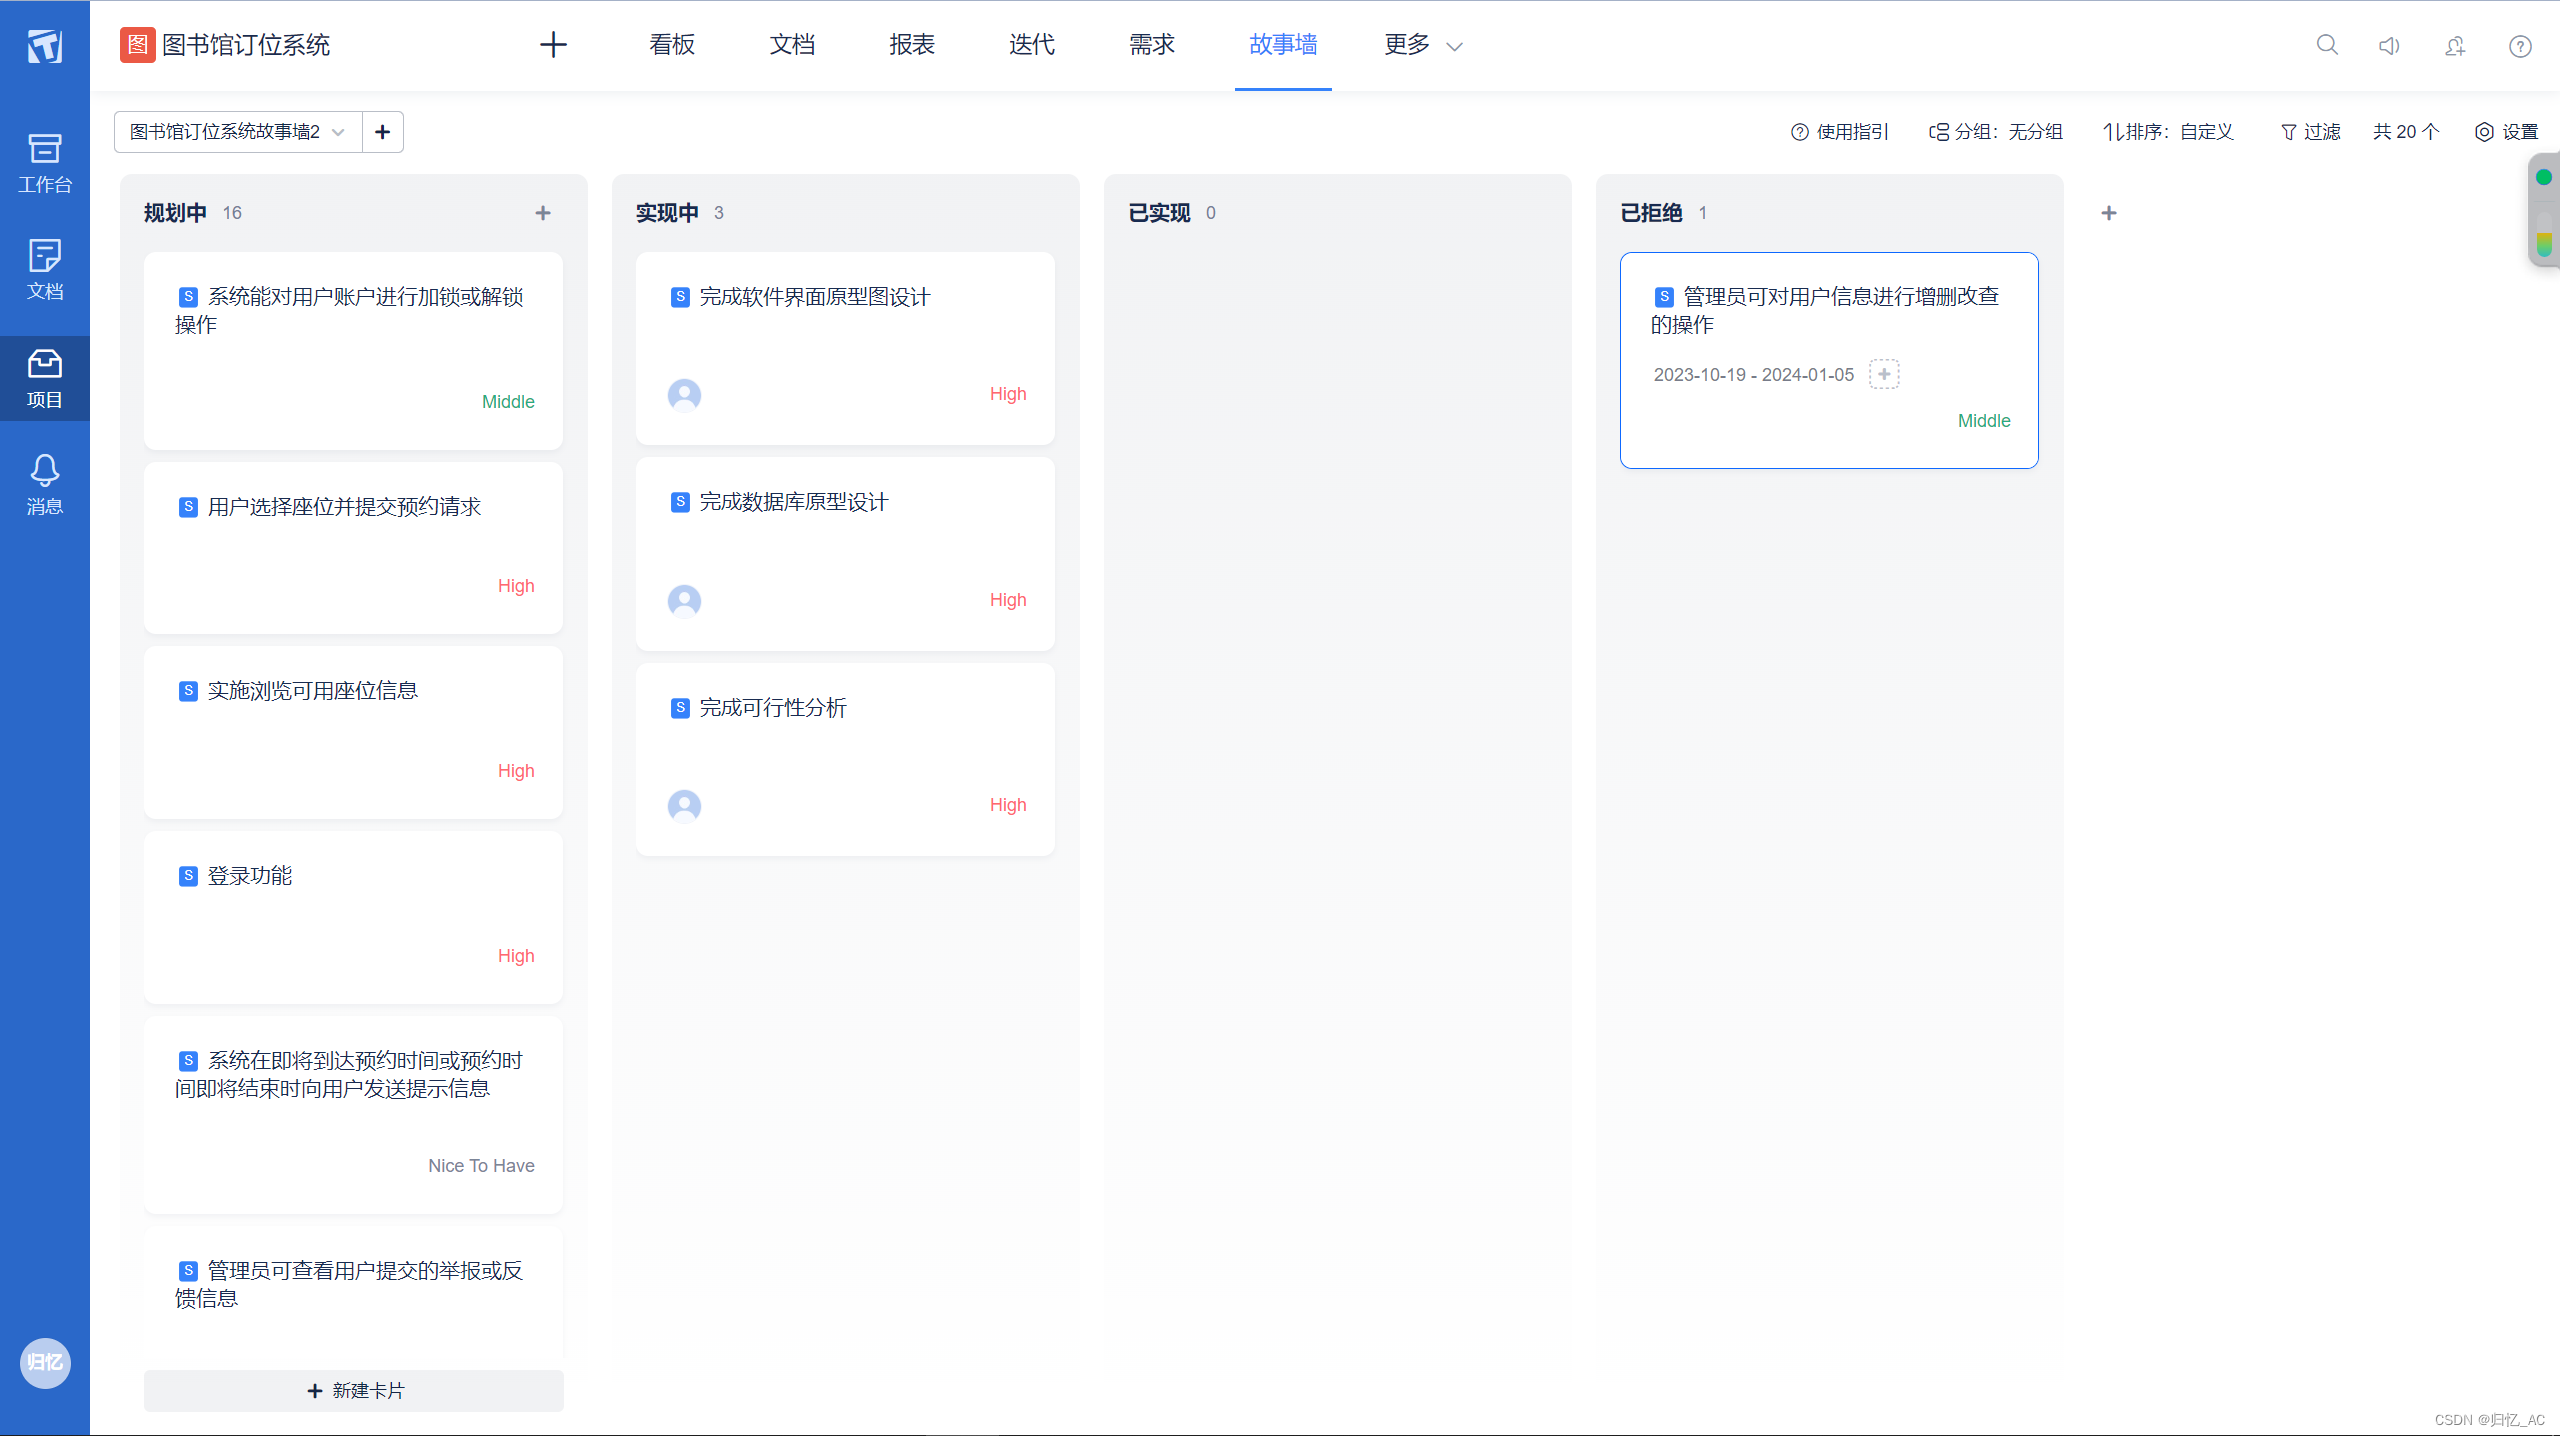Open 分组: 无分组 grouping selector
The width and height of the screenshot is (2560, 1436).
coord(1996,132)
